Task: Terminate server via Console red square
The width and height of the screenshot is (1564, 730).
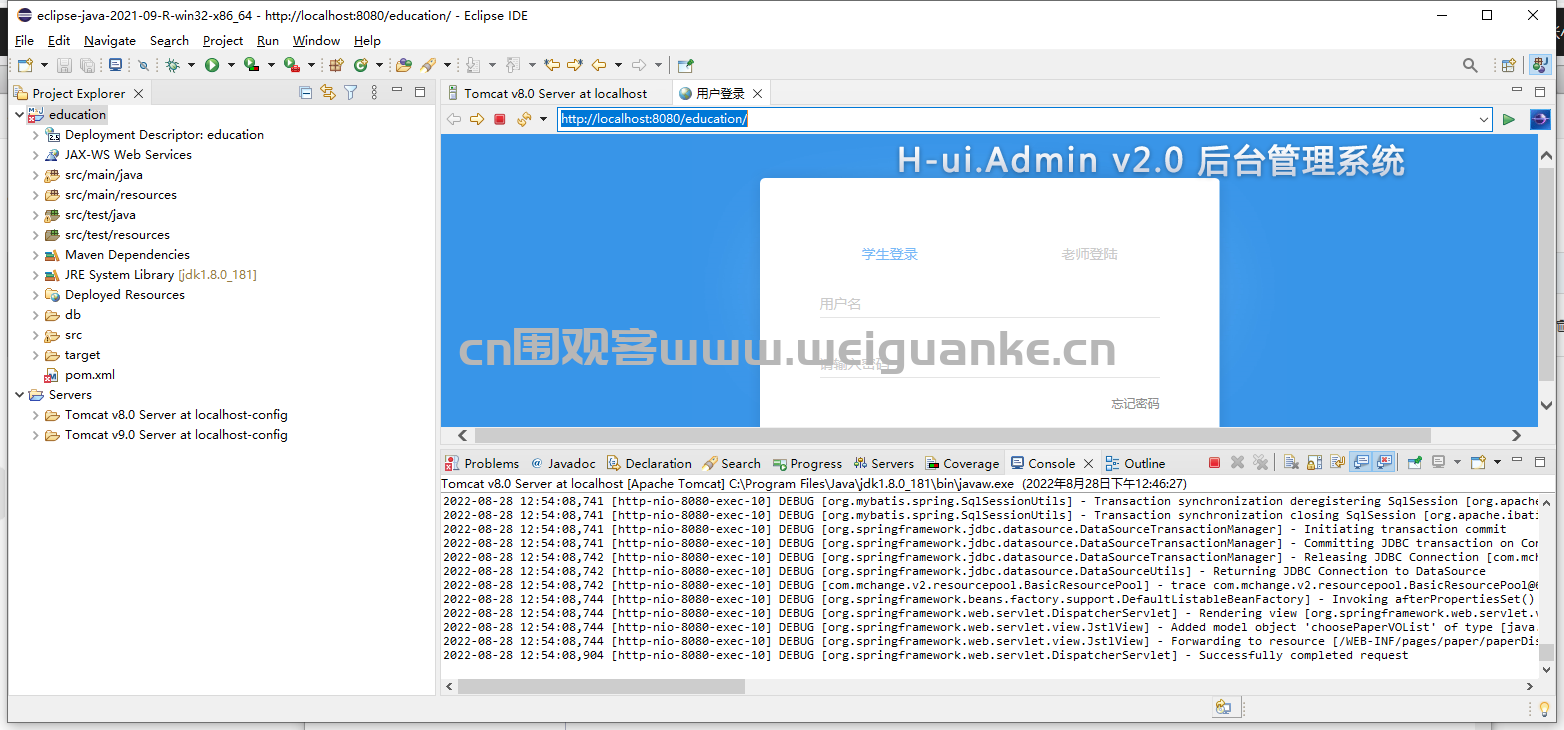Action: click(1214, 463)
